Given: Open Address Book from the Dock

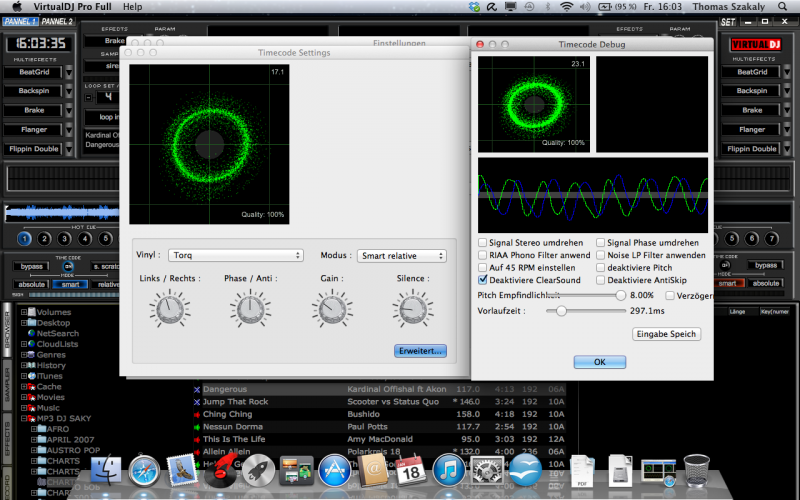Looking at the screenshot, I should [x=373, y=470].
